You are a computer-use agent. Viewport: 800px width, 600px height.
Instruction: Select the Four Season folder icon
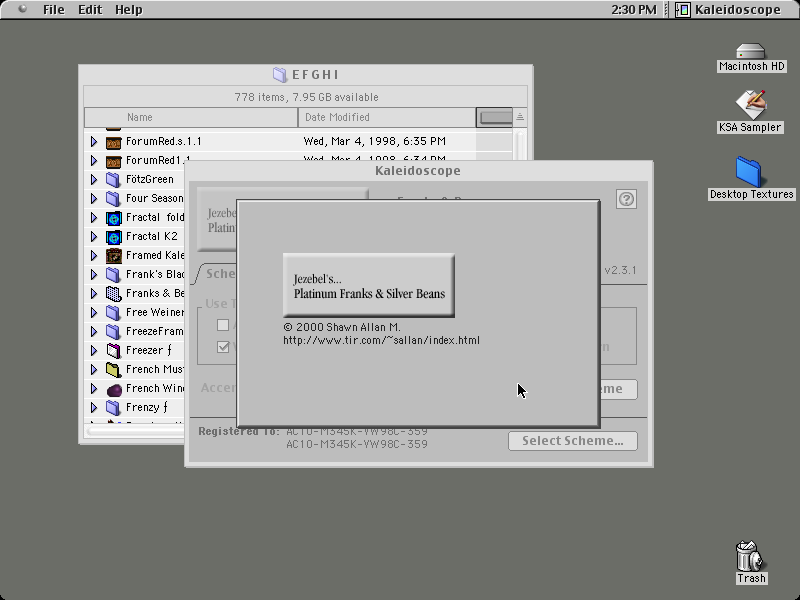[x=113, y=198]
